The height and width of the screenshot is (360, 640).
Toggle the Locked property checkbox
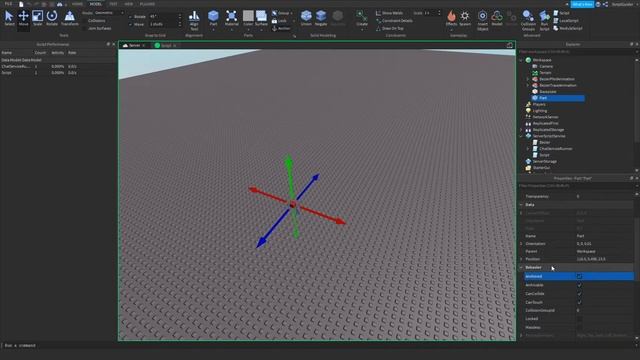(x=579, y=318)
